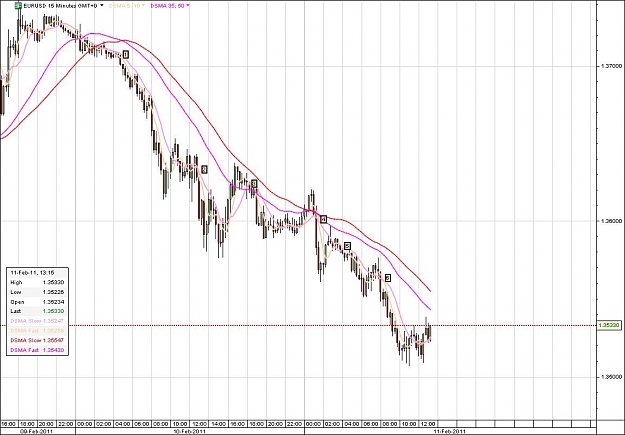Click the 11-Feb-2011 date label
The height and width of the screenshot is (435, 625).
pyautogui.click(x=449, y=431)
